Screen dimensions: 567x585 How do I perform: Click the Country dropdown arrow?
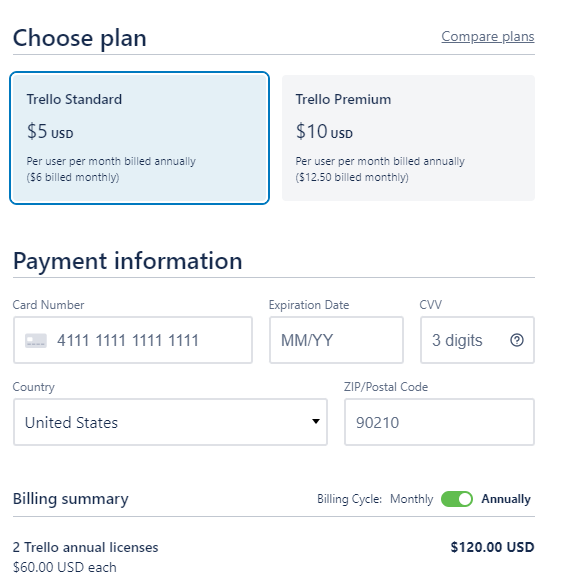(316, 422)
